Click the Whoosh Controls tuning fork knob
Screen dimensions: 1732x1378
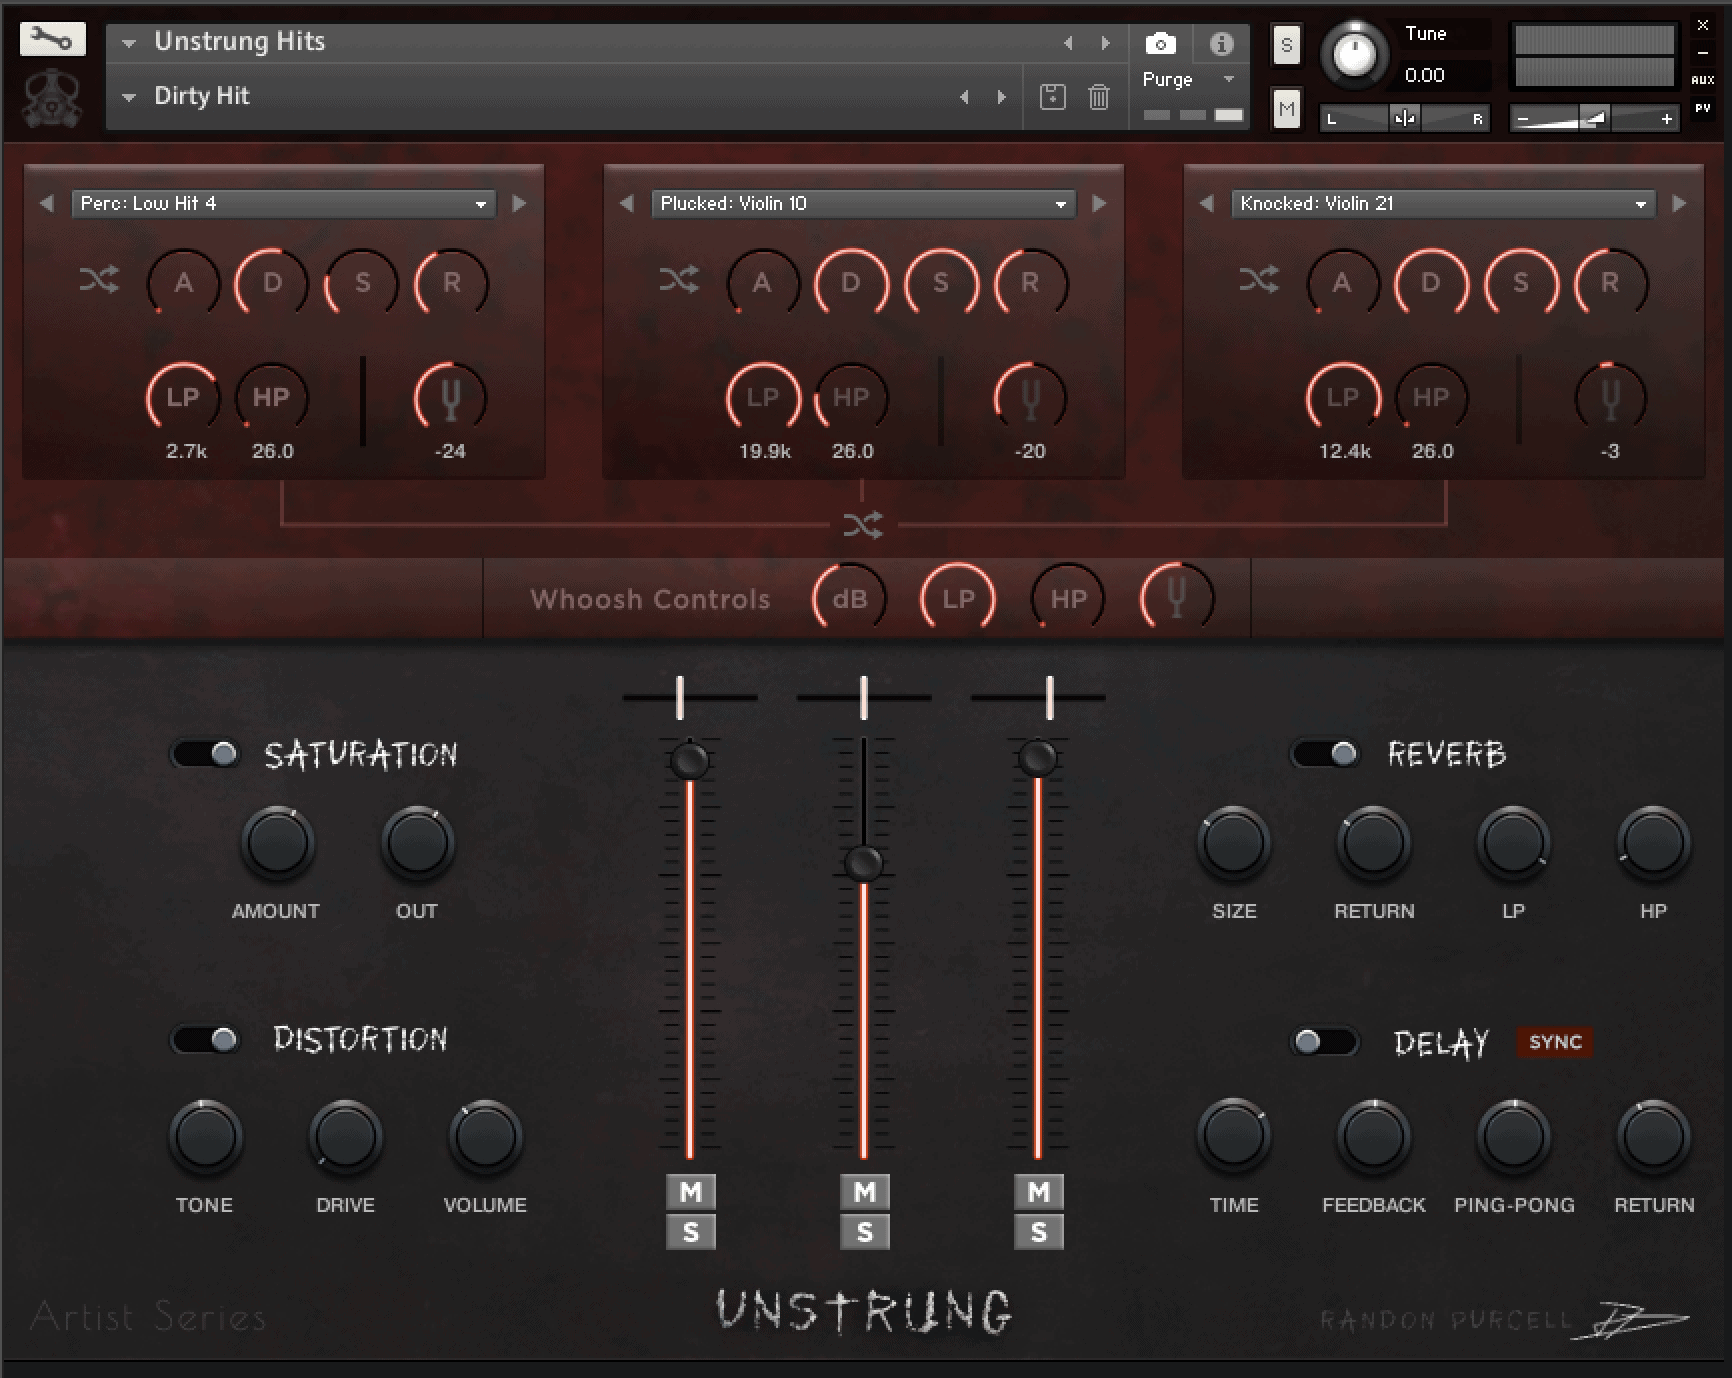pyautogui.click(x=1177, y=599)
